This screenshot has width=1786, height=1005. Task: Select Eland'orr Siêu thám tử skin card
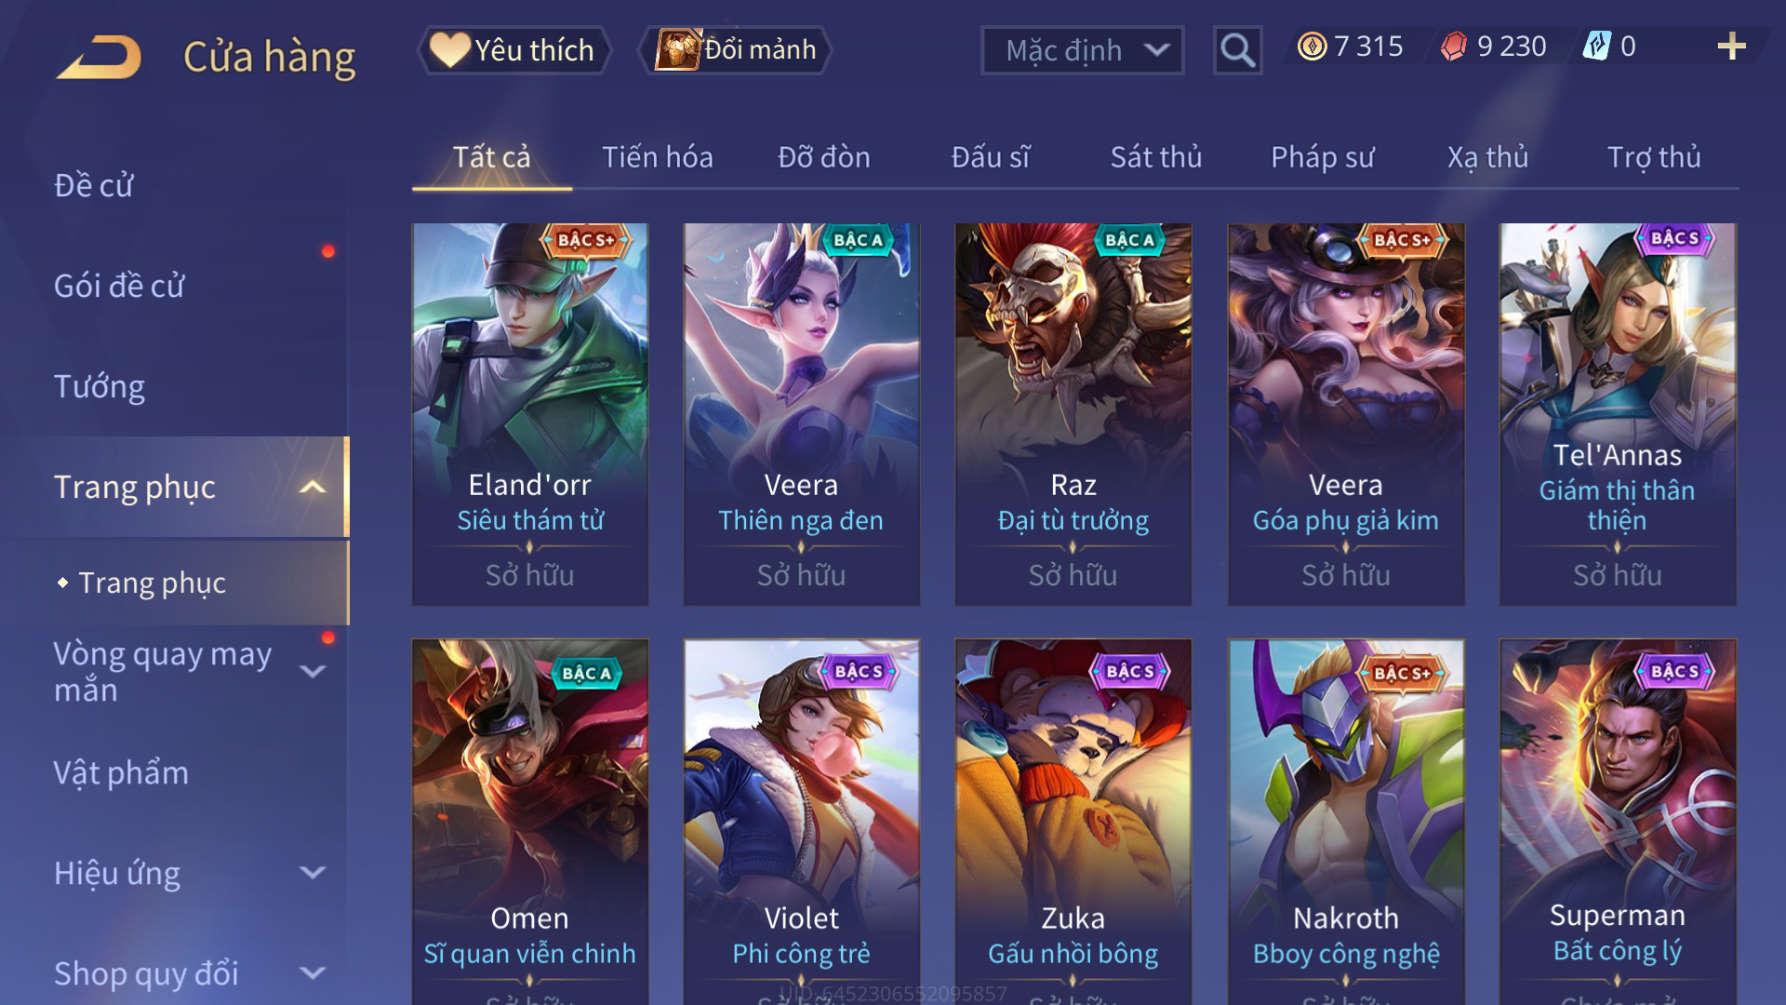(x=530, y=414)
